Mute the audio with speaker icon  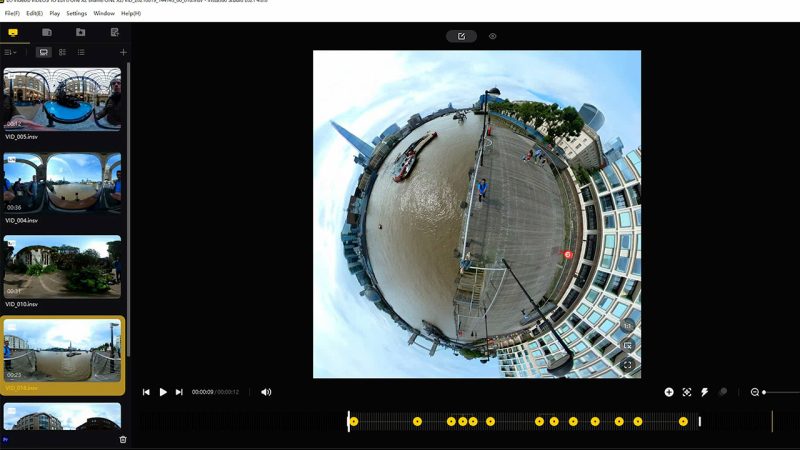tap(266, 392)
